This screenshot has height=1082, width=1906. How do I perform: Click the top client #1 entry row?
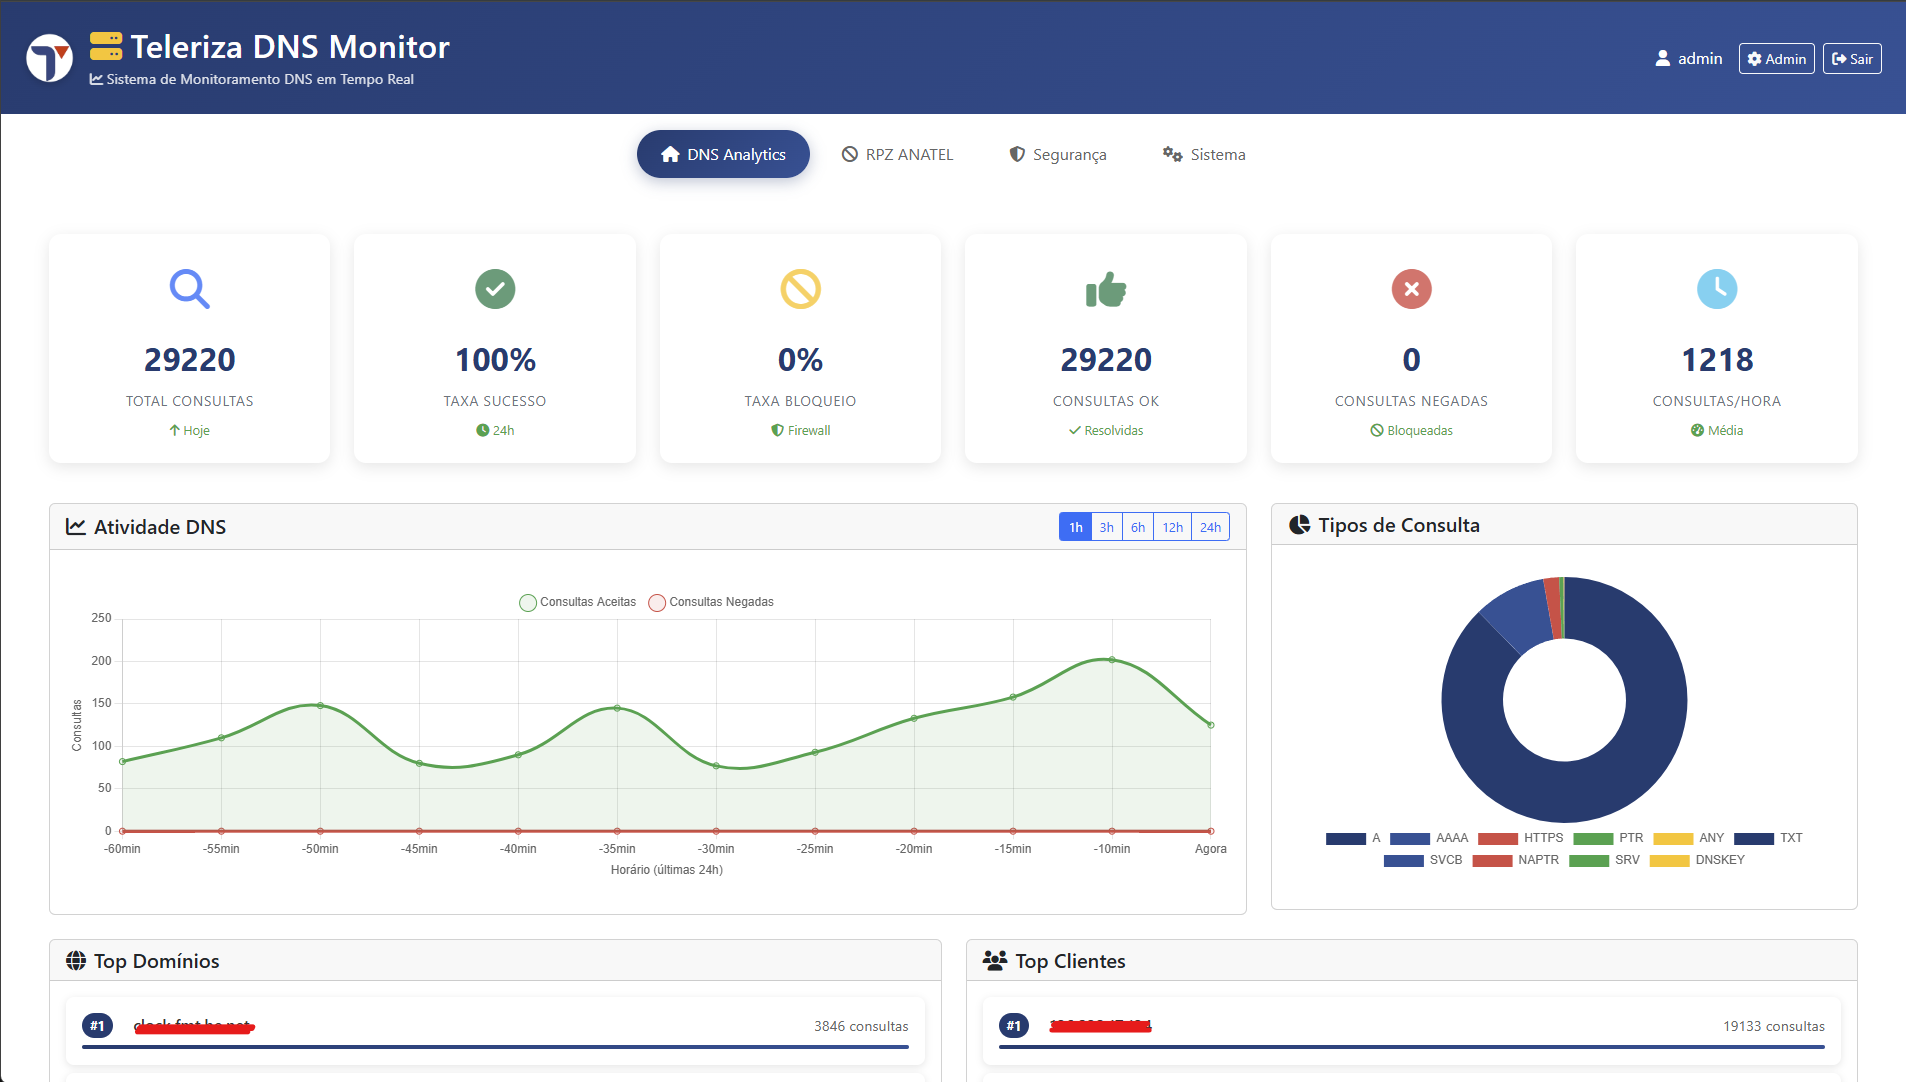1411,1028
